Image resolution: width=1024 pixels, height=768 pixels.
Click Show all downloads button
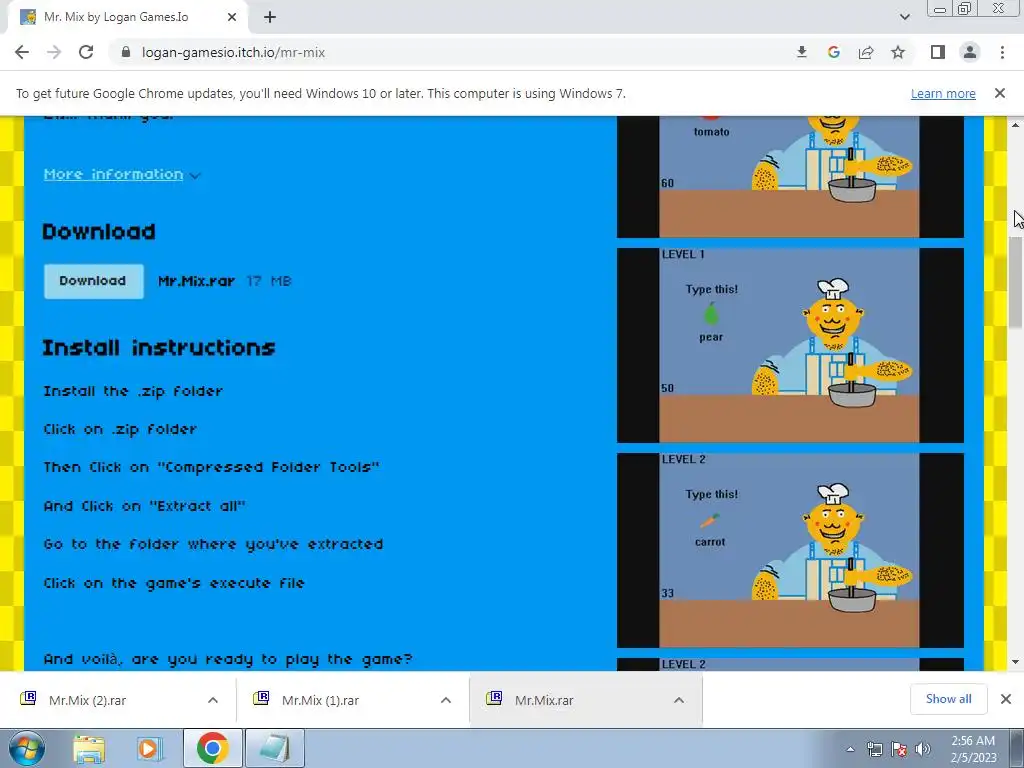[948, 699]
